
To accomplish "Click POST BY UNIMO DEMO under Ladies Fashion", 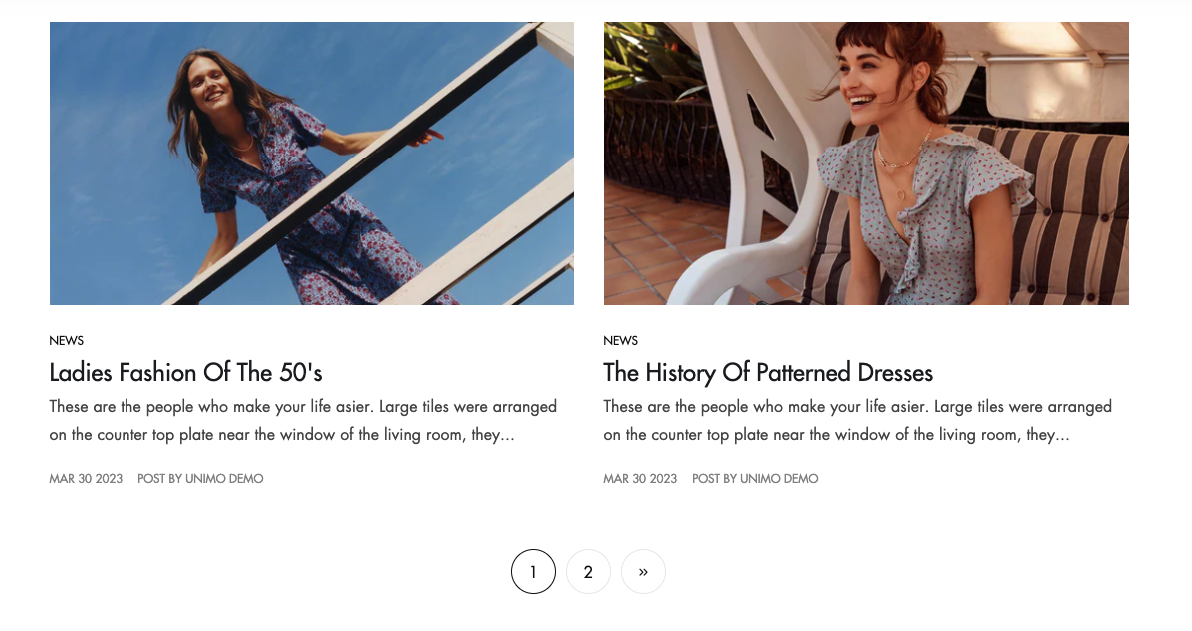I will [200, 479].
